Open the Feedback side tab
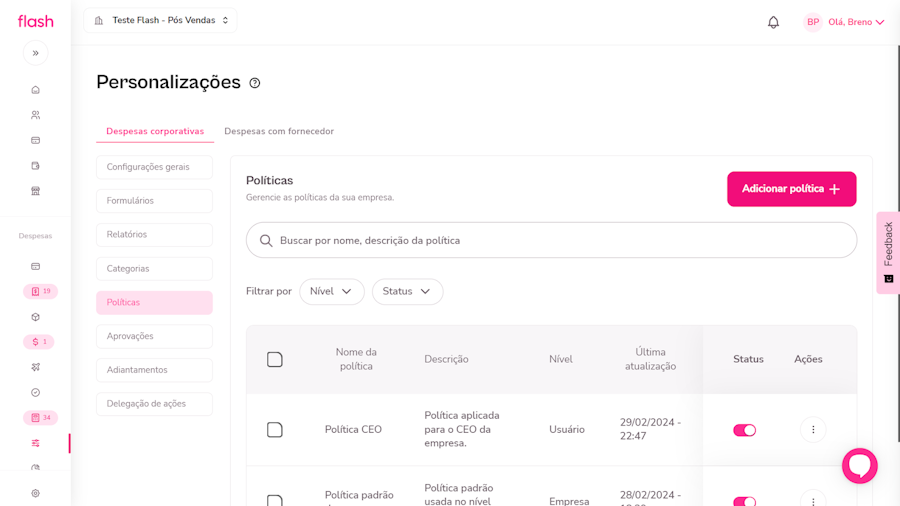 point(888,253)
